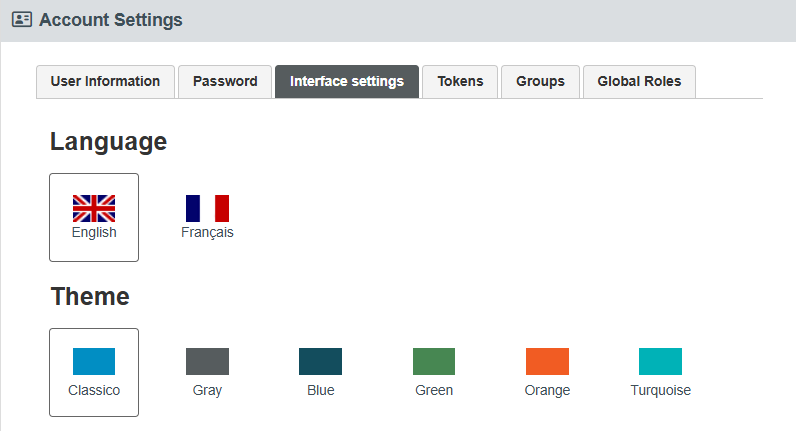The image size is (796, 431).
Task: Select the Interface settings tab
Action: pyautogui.click(x=347, y=82)
